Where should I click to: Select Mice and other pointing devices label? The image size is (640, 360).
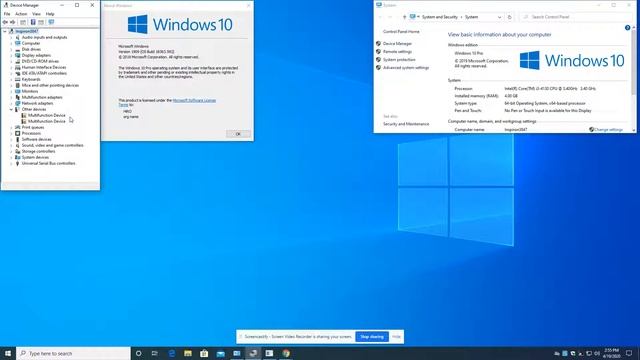point(50,85)
